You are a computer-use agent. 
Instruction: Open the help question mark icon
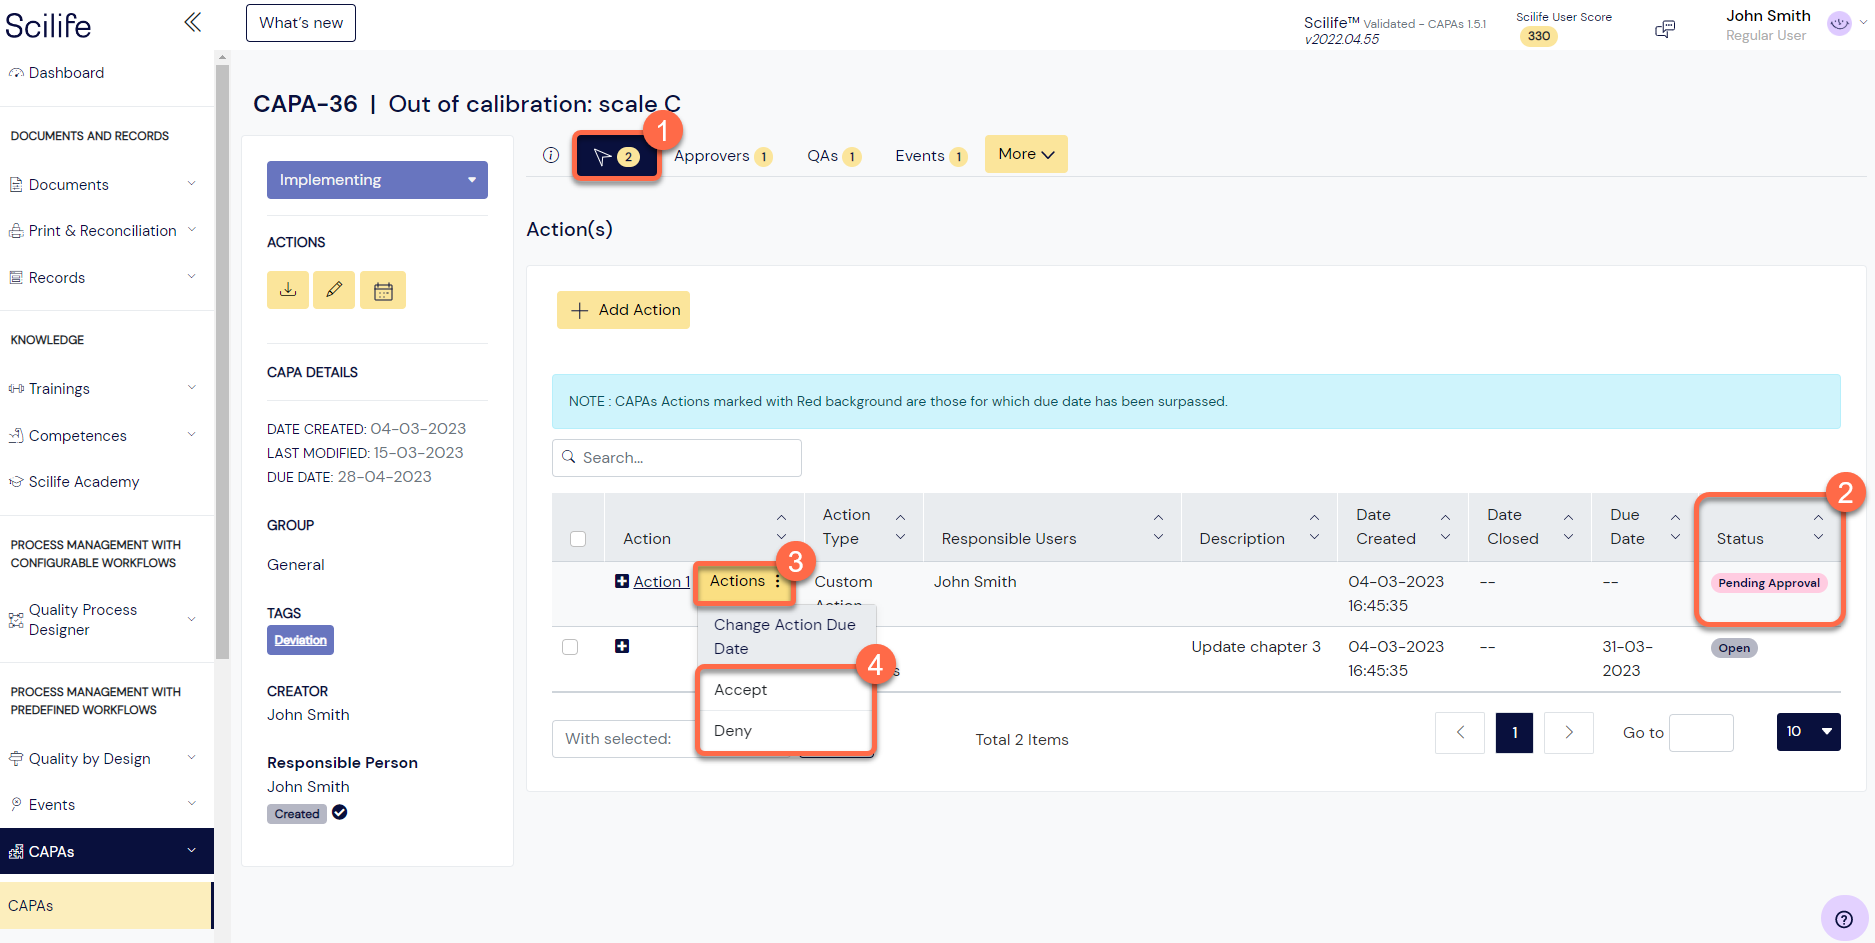click(1844, 918)
